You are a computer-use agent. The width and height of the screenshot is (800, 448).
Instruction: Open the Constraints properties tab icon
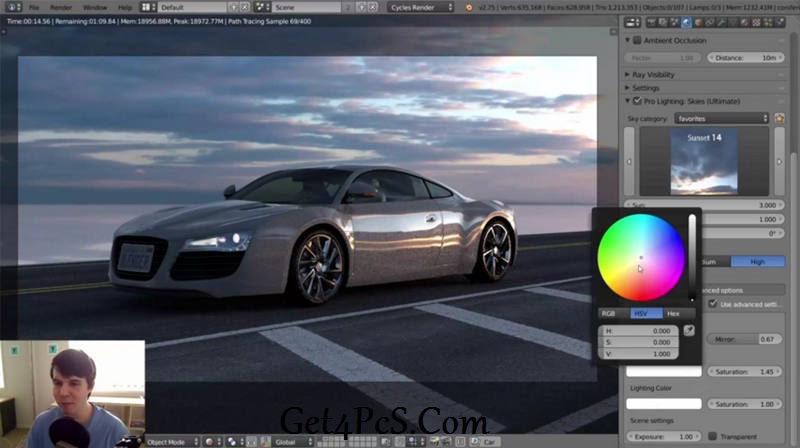[710, 22]
